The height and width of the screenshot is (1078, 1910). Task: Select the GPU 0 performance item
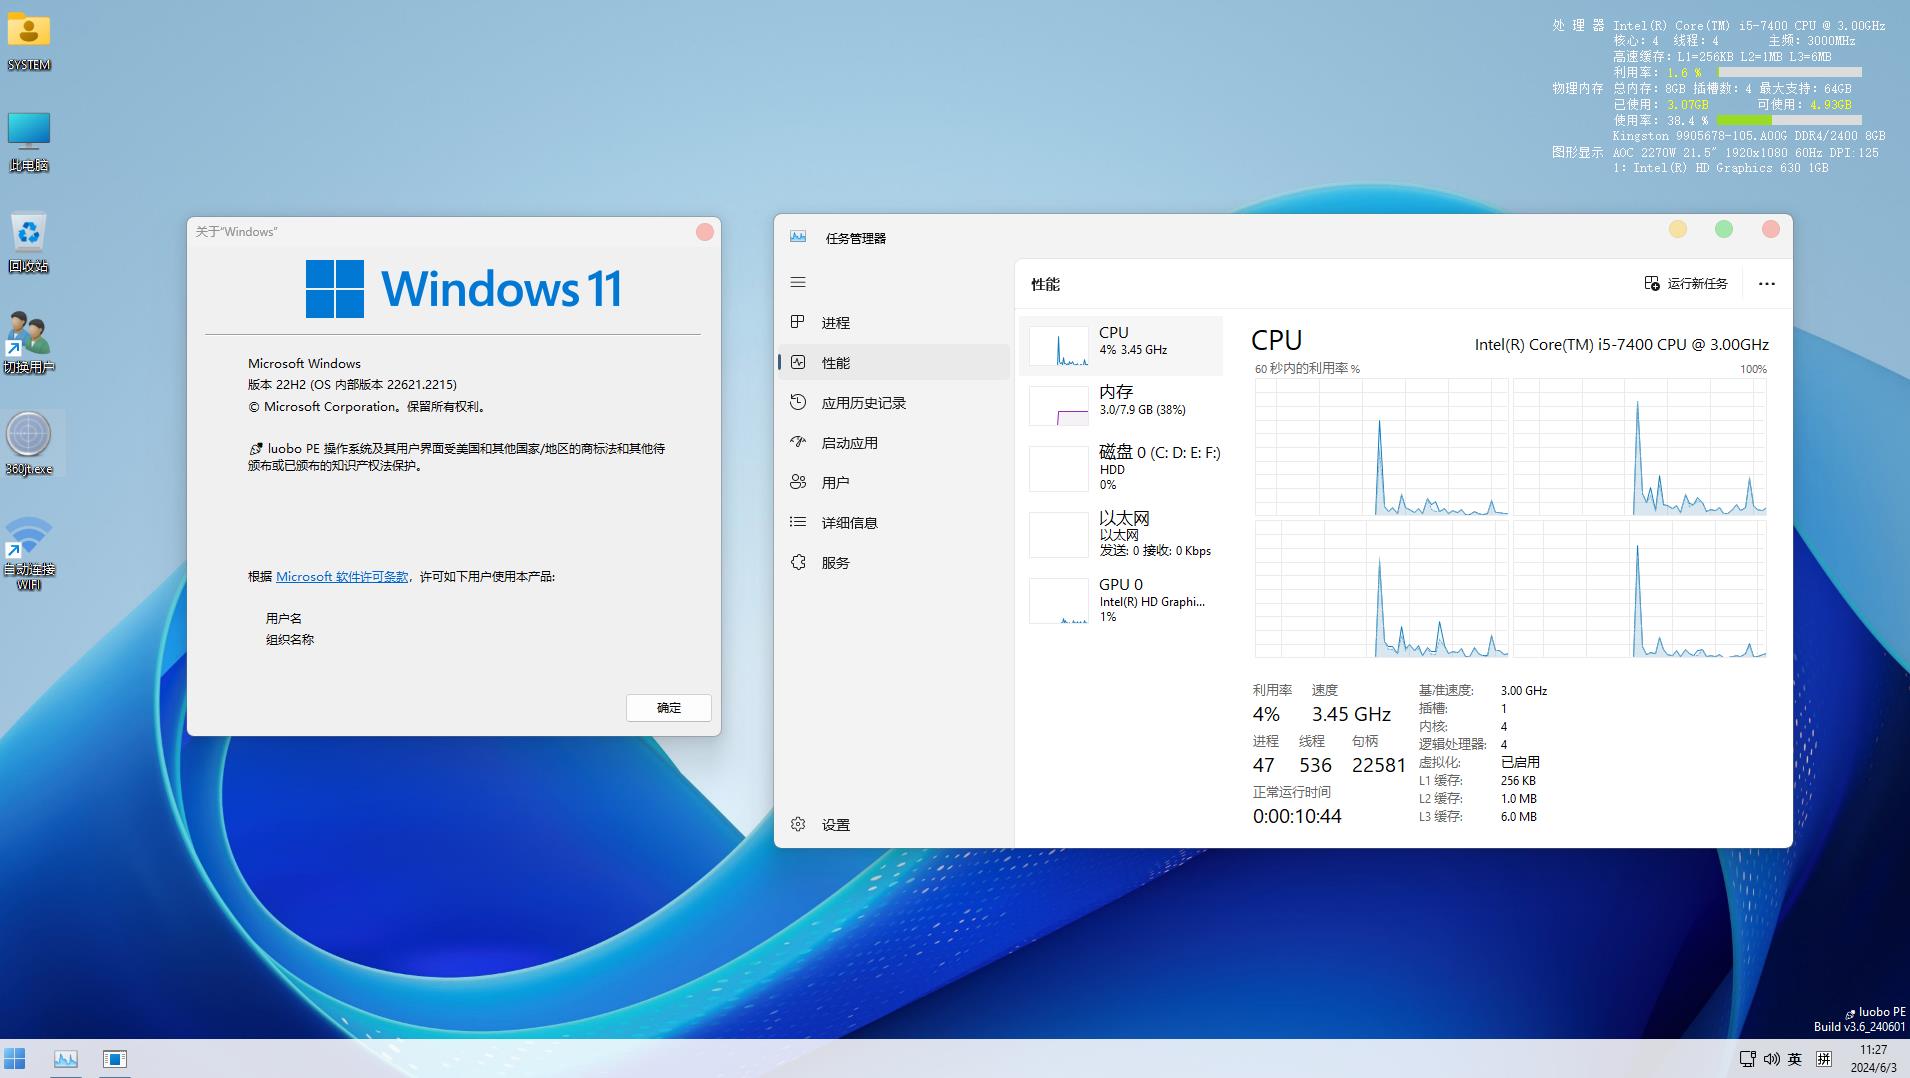tap(1120, 600)
